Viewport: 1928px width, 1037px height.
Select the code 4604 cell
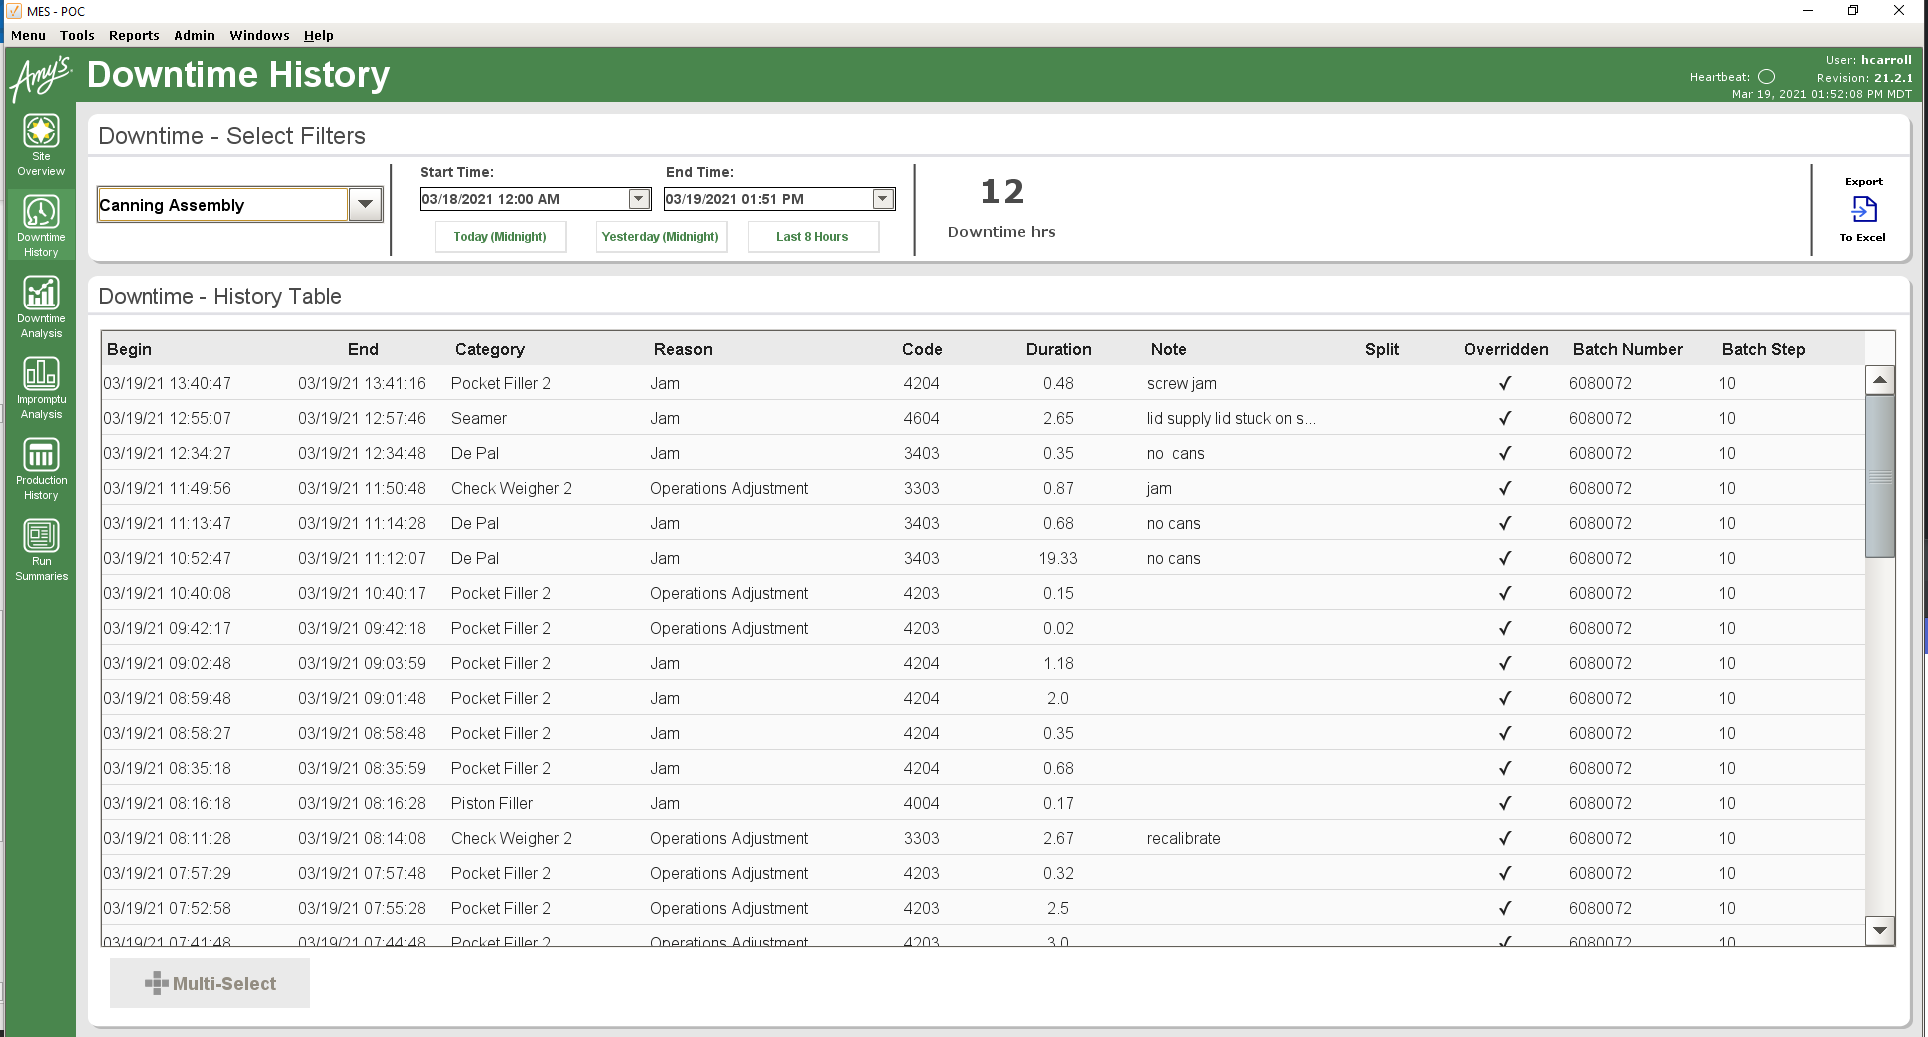(922, 418)
